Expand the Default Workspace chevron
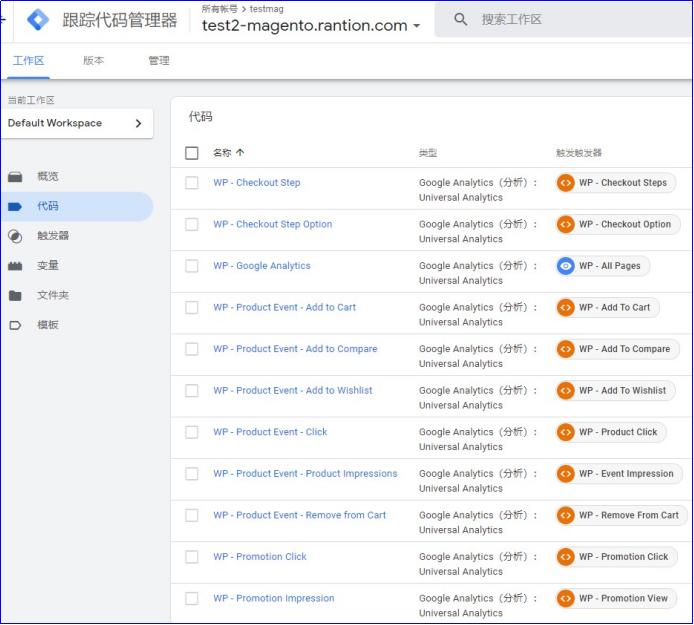The height and width of the screenshot is (625, 694). point(138,123)
